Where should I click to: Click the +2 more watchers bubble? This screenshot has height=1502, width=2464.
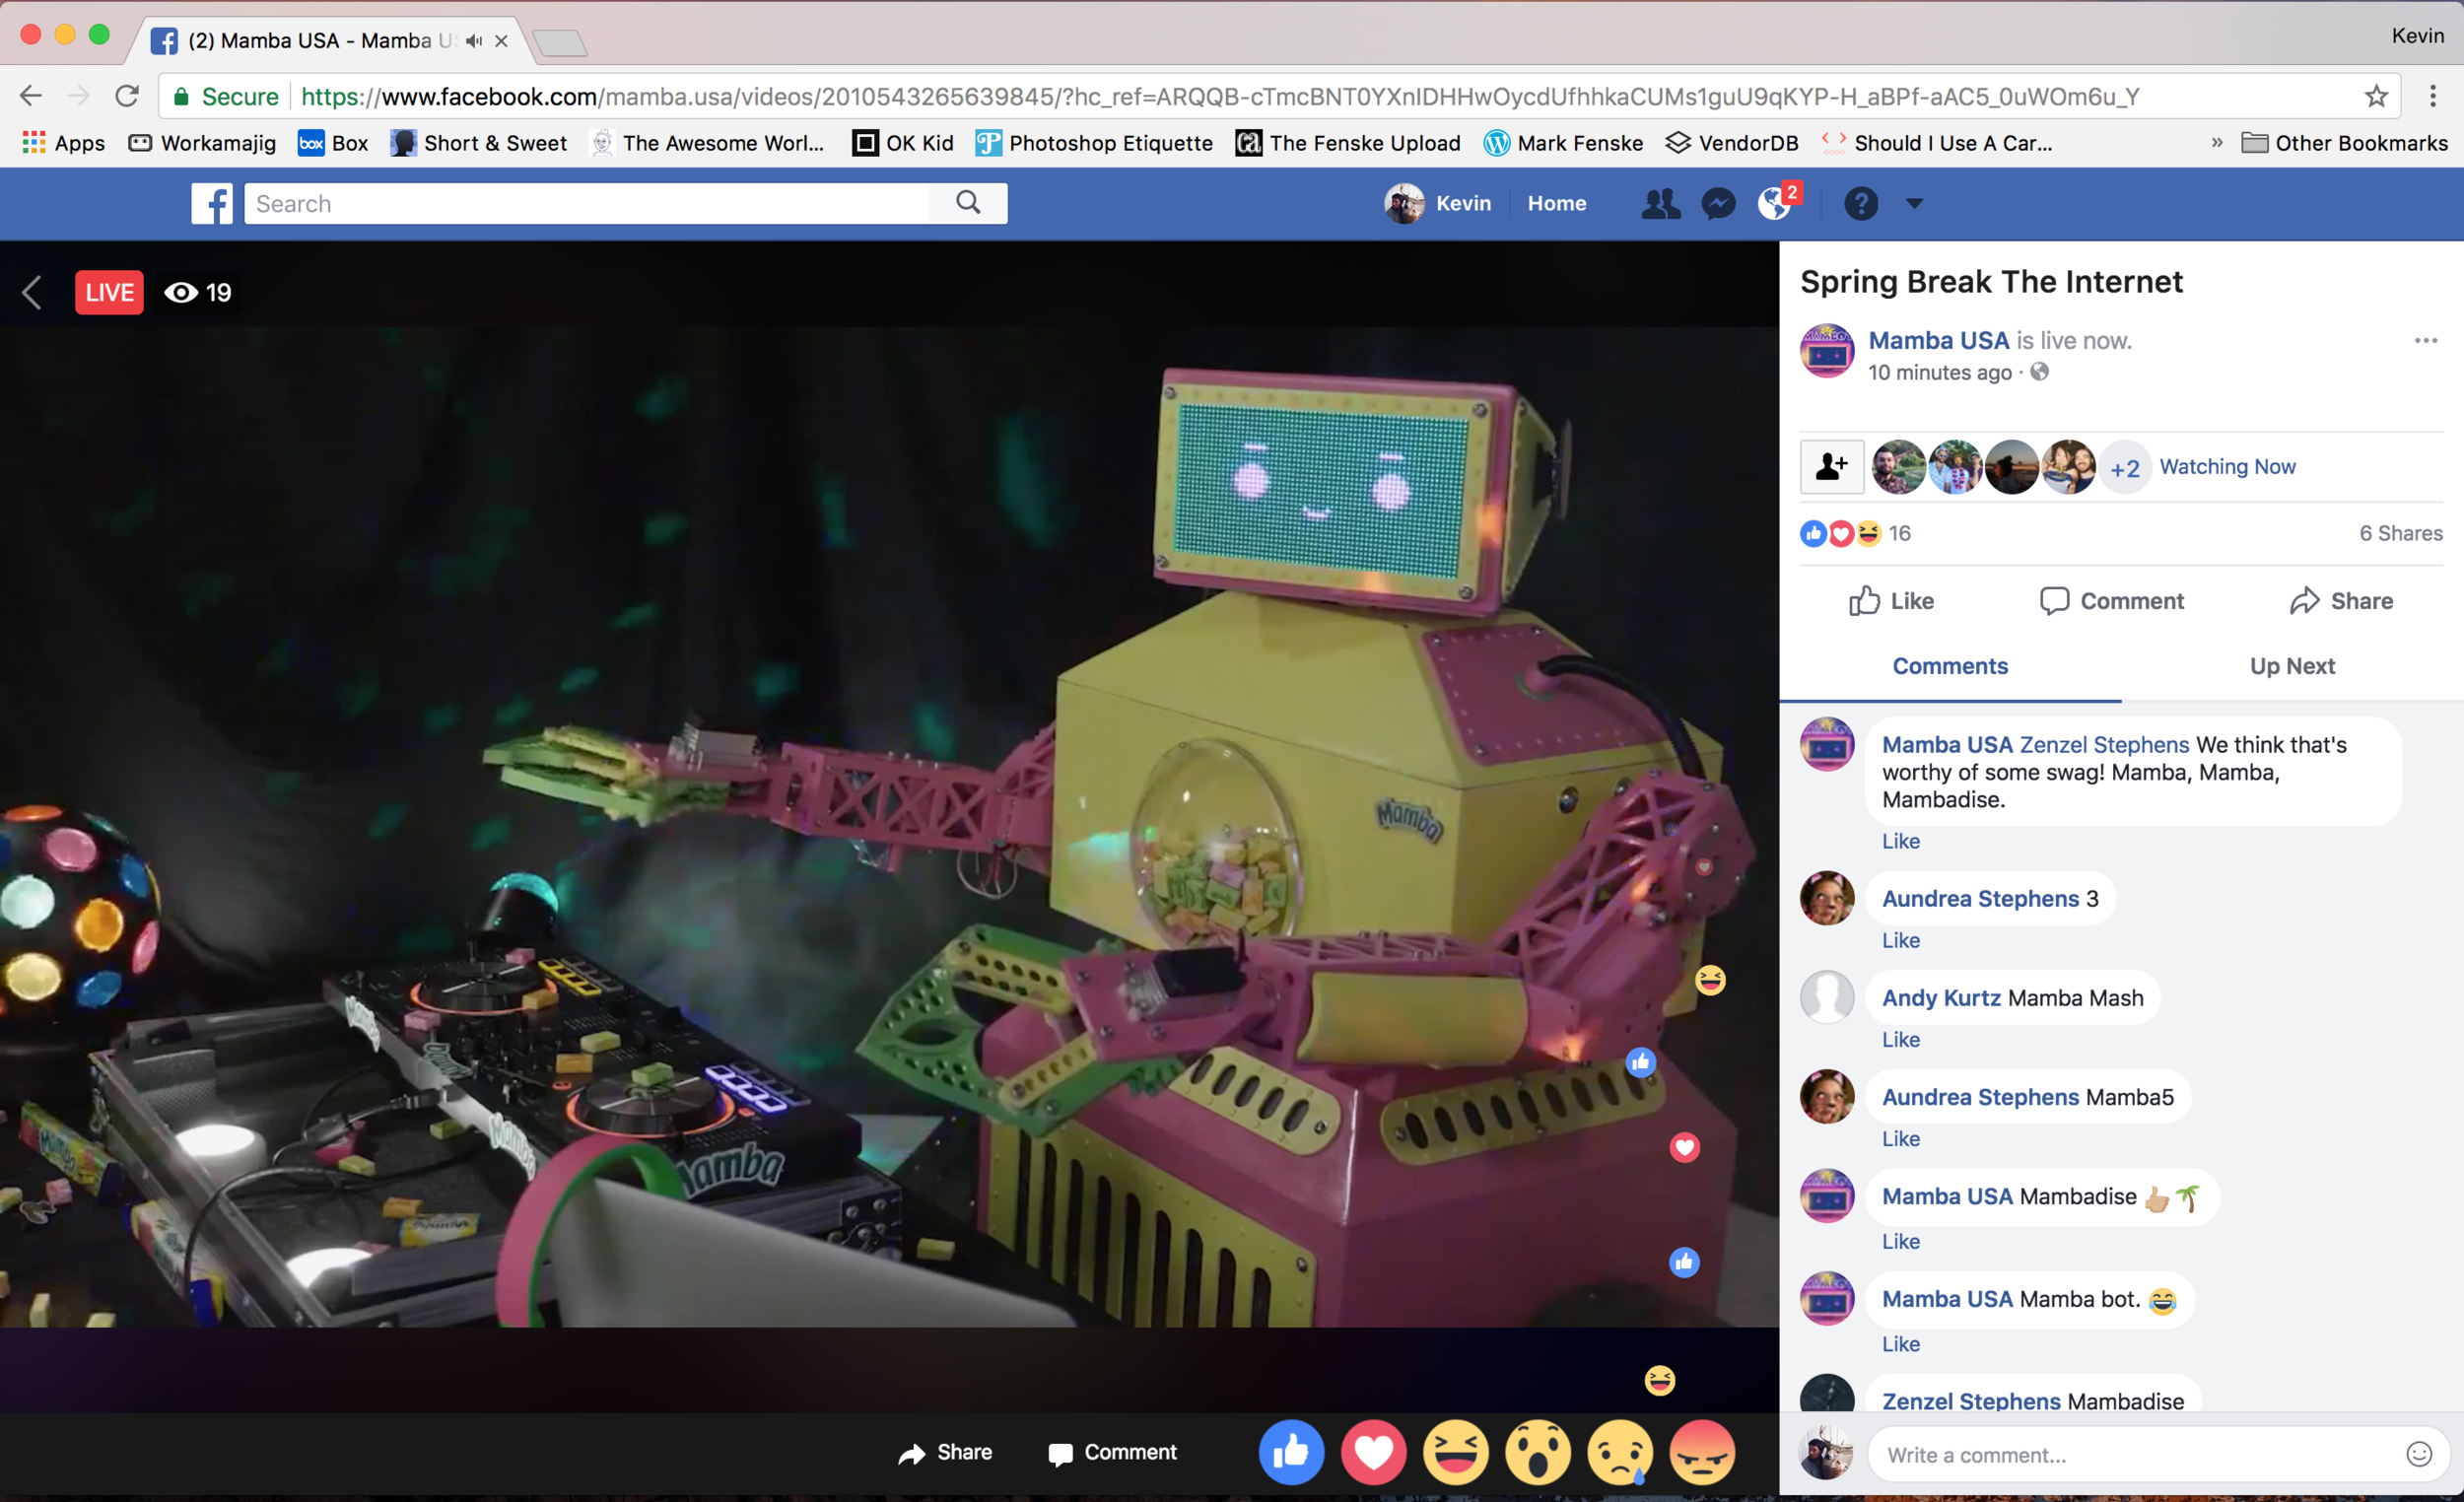click(2125, 468)
